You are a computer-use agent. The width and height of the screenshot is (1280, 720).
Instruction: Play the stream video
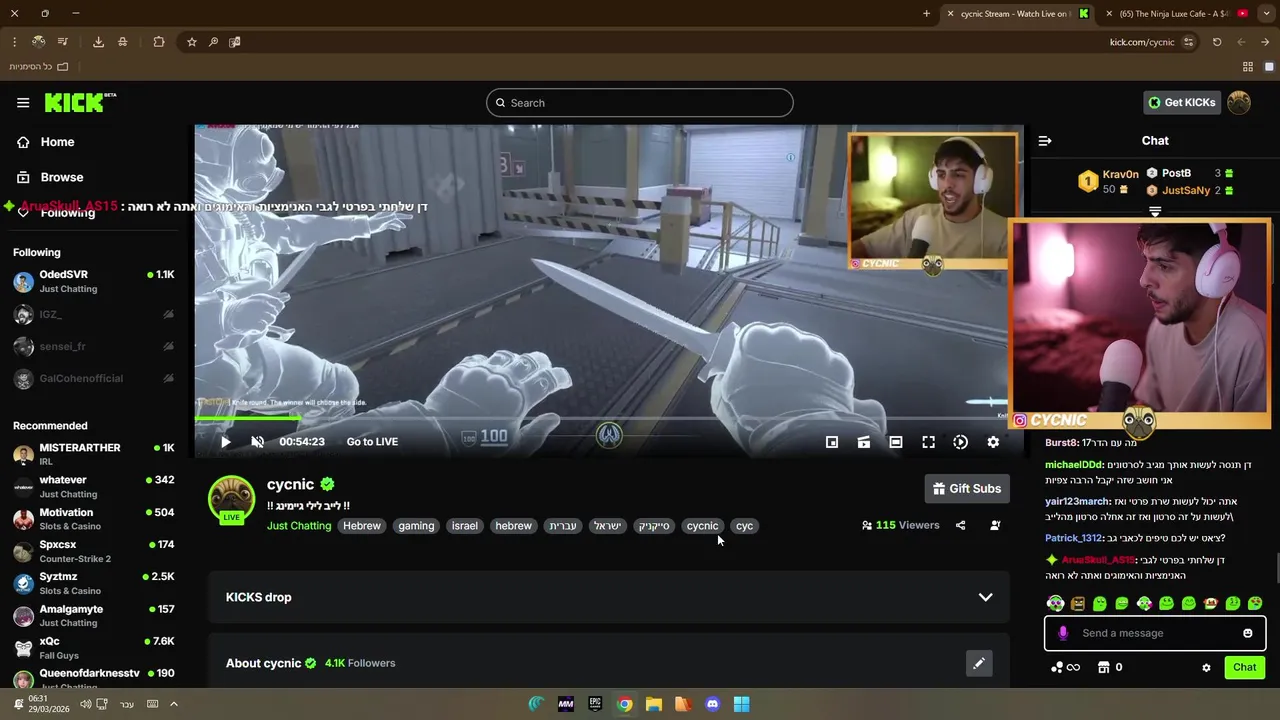[226, 442]
